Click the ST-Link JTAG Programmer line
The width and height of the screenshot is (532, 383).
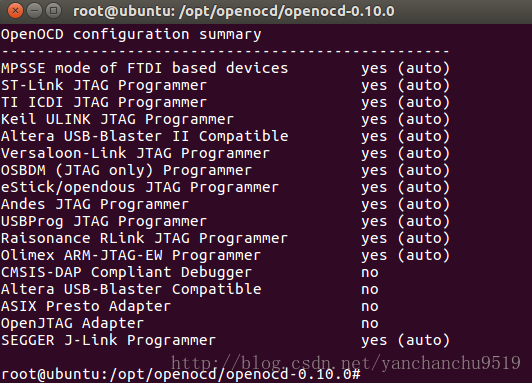[226, 85]
